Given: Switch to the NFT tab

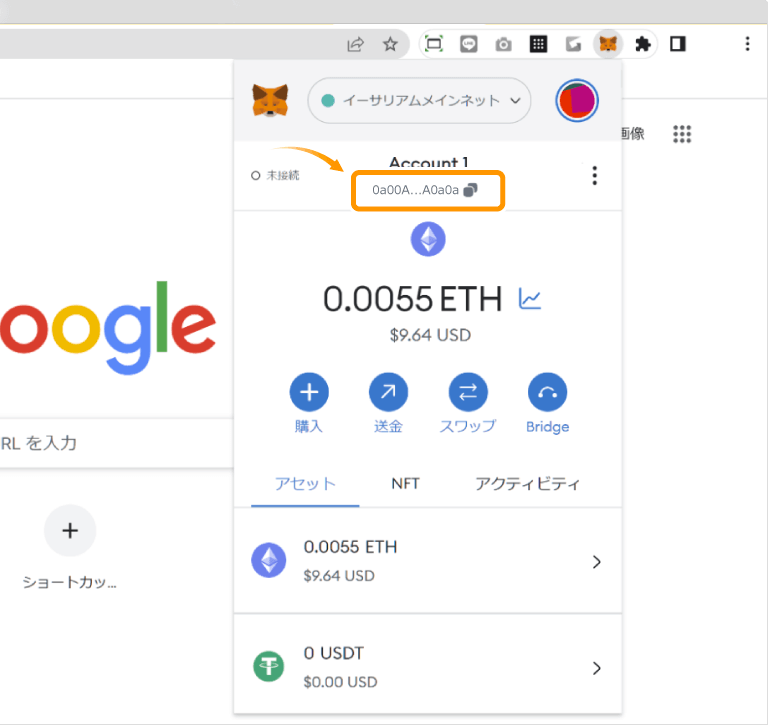Looking at the screenshot, I should 406,484.
